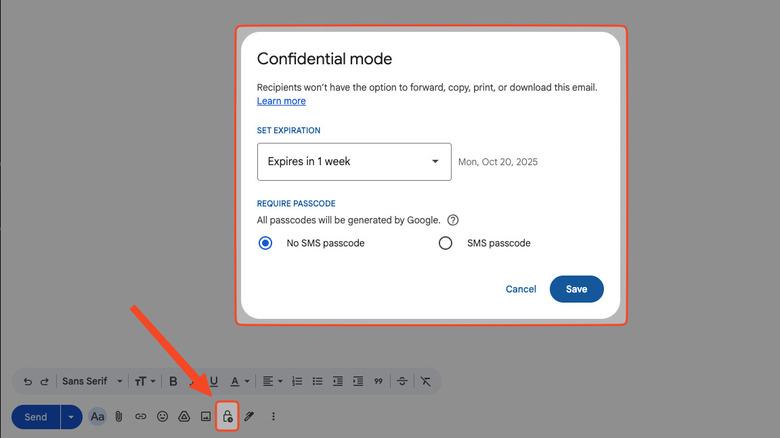Open more options three-dot menu
The height and width of the screenshot is (438, 780).
tap(273, 416)
